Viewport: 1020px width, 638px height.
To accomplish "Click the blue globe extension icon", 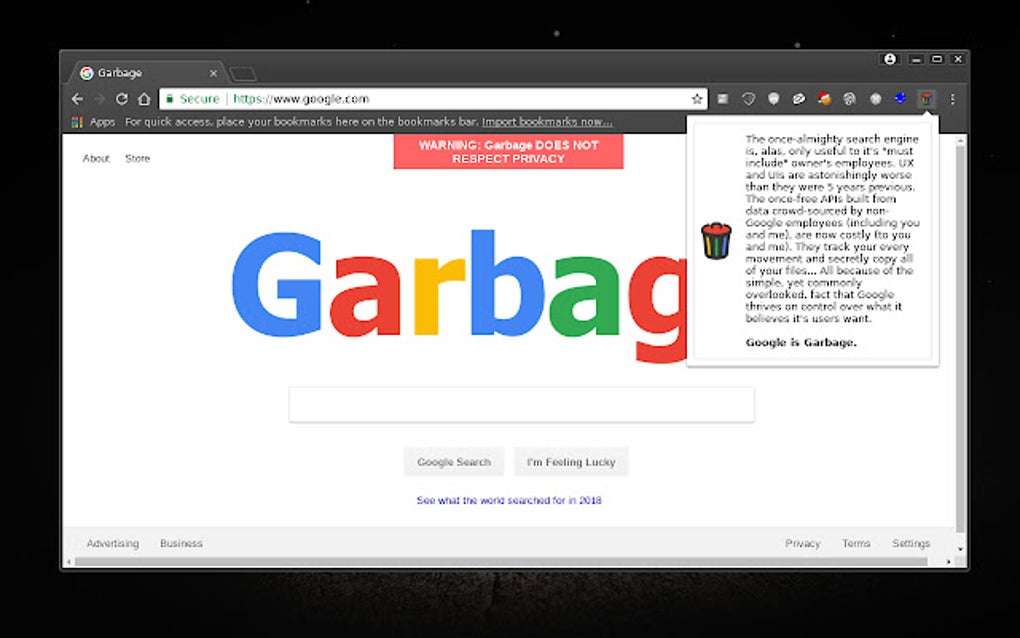I will point(900,99).
